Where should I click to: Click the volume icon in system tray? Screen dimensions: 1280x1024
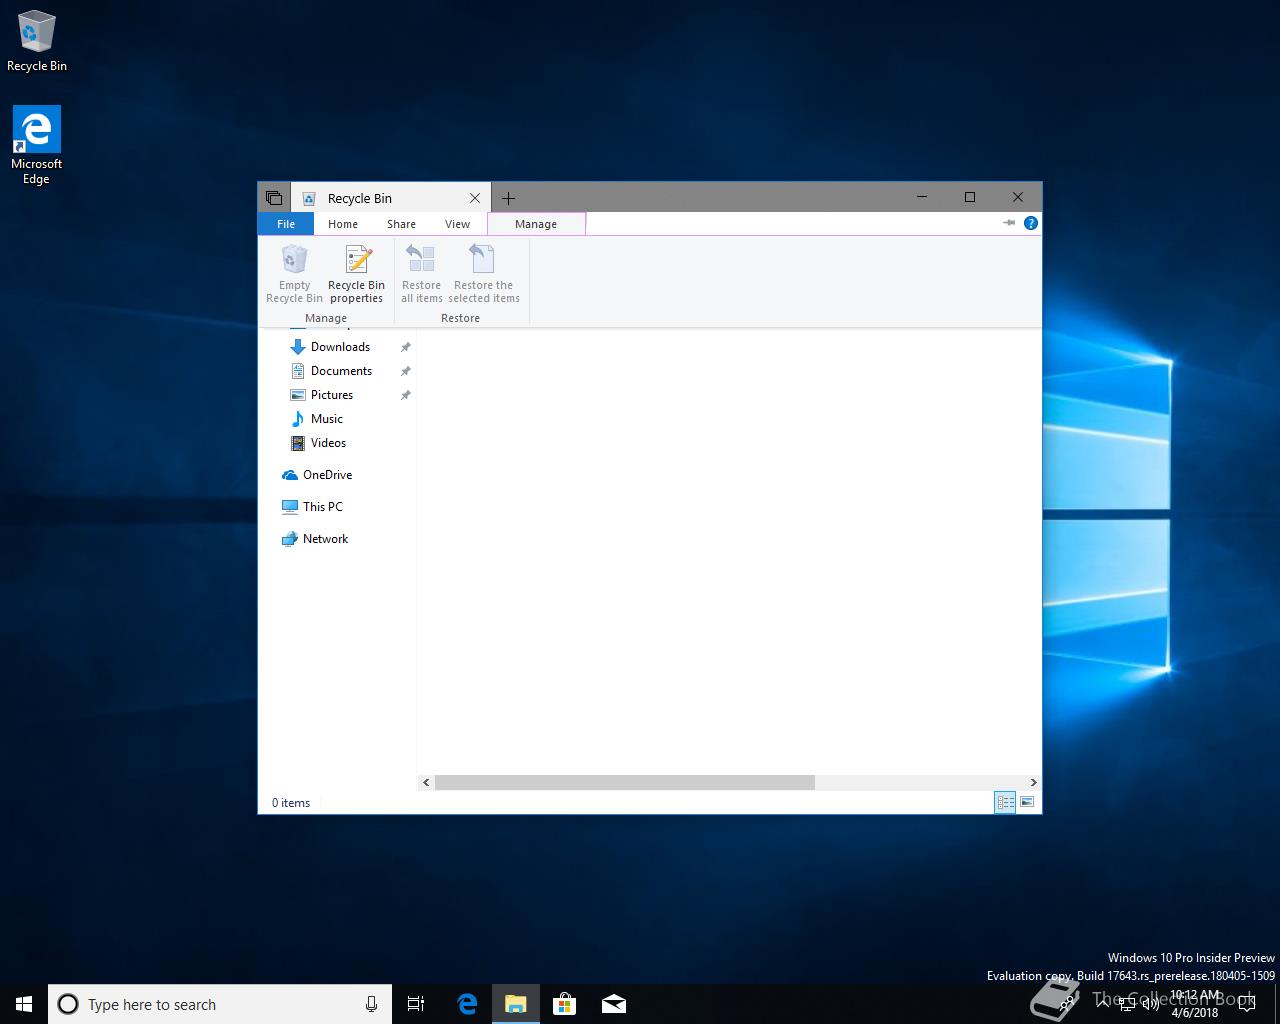pos(1151,1004)
